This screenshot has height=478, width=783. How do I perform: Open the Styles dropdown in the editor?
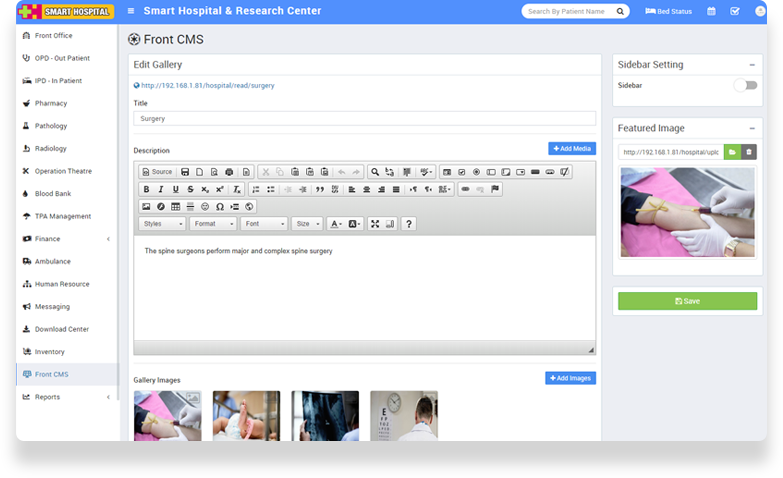pos(162,224)
